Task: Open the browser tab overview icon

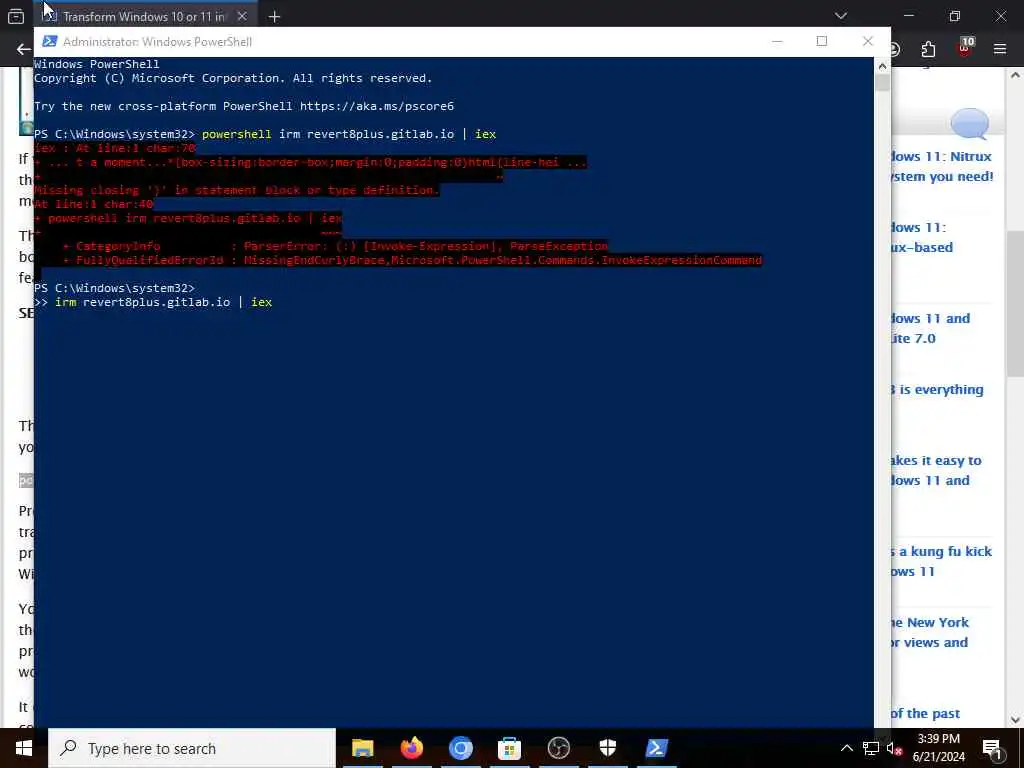Action: pyautogui.click(x=16, y=16)
